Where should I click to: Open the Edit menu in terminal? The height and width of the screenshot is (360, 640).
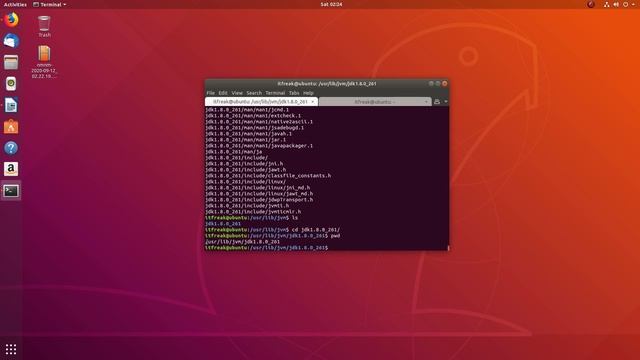click(x=223, y=93)
